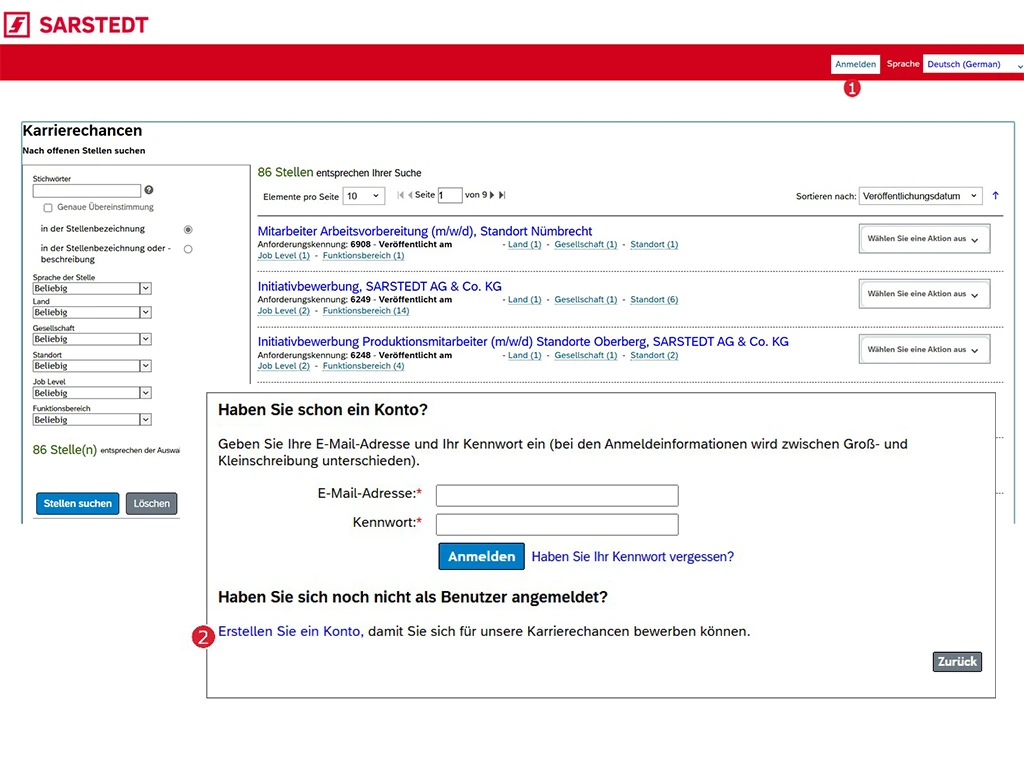The width and height of the screenshot is (1024, 768).
Task: Enable Genaue Übereinstimmung checkbox
Action: point(48,208)
